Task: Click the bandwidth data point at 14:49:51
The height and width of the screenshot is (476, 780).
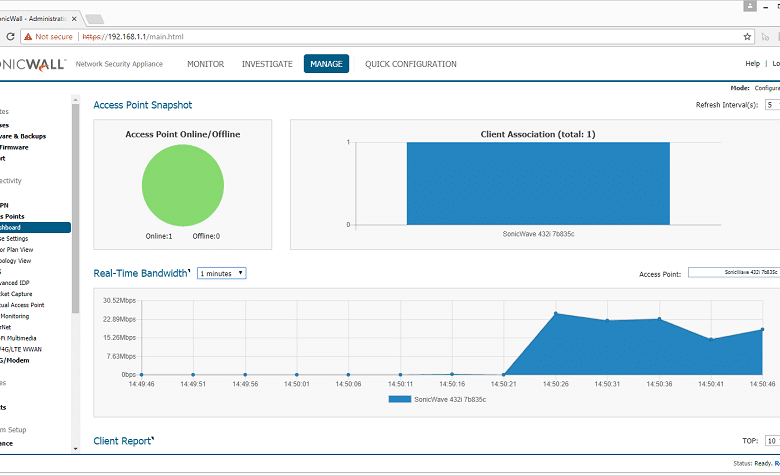Action: coord(193,375)
